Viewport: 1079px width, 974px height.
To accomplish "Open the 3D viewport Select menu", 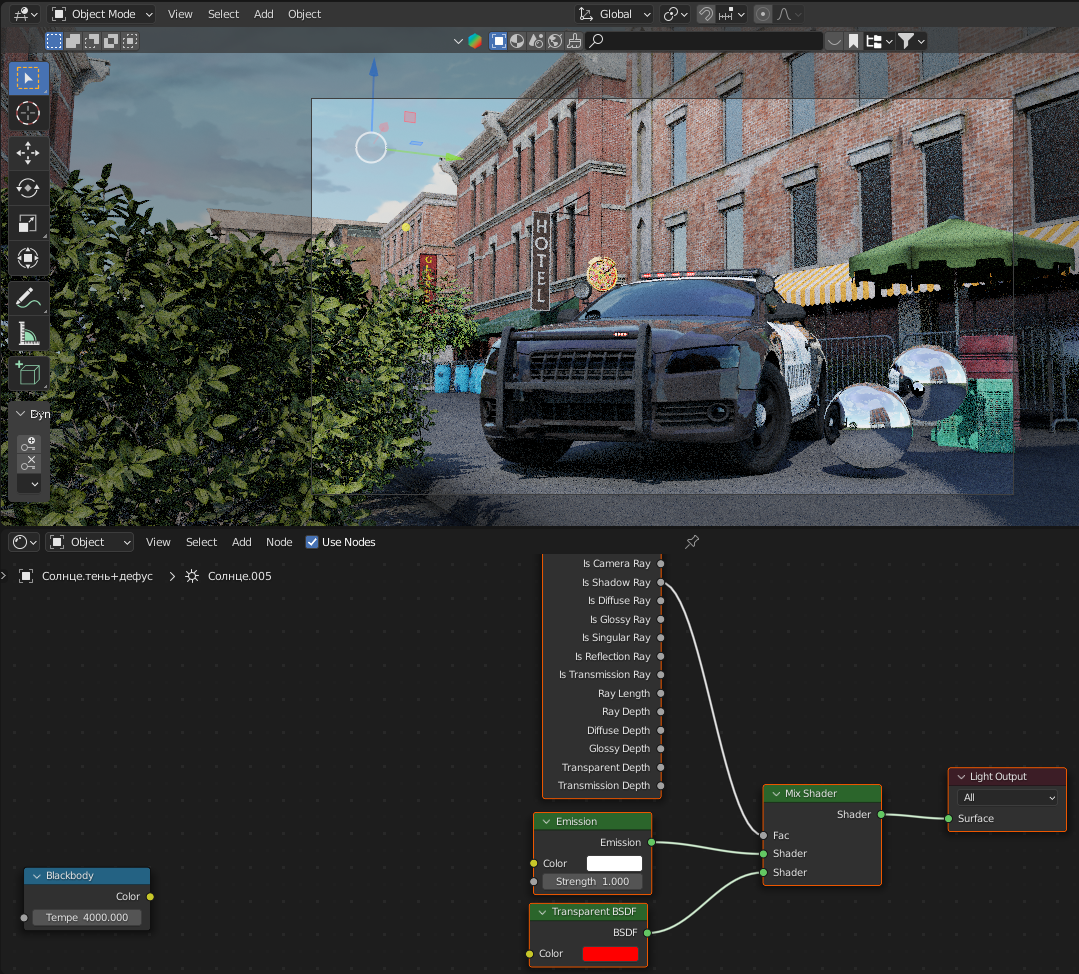I will coord(224,14).
